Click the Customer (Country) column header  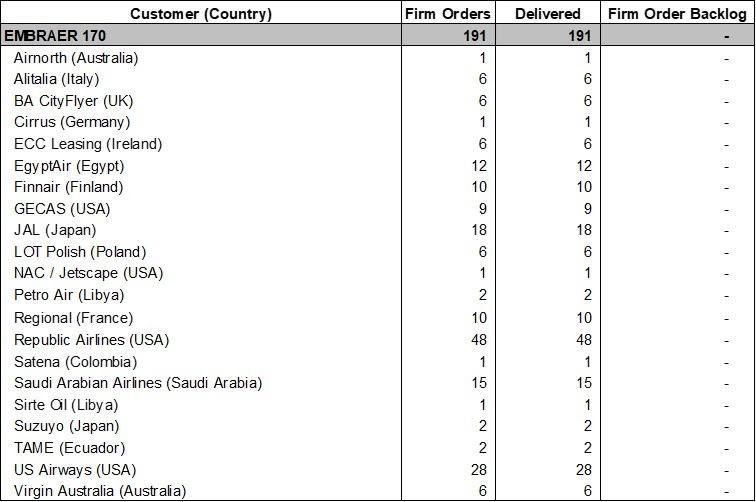click(200, 14)
